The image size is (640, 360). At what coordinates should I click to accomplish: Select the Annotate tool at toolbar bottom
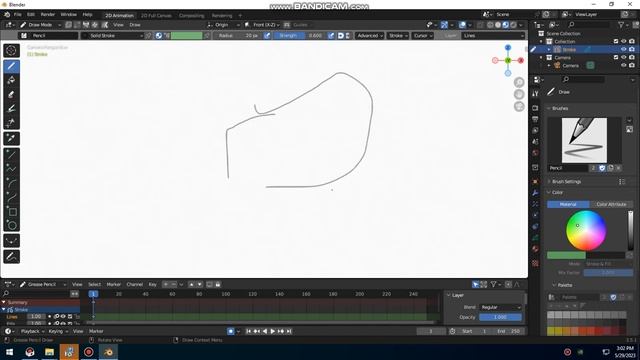pos(11,257)
